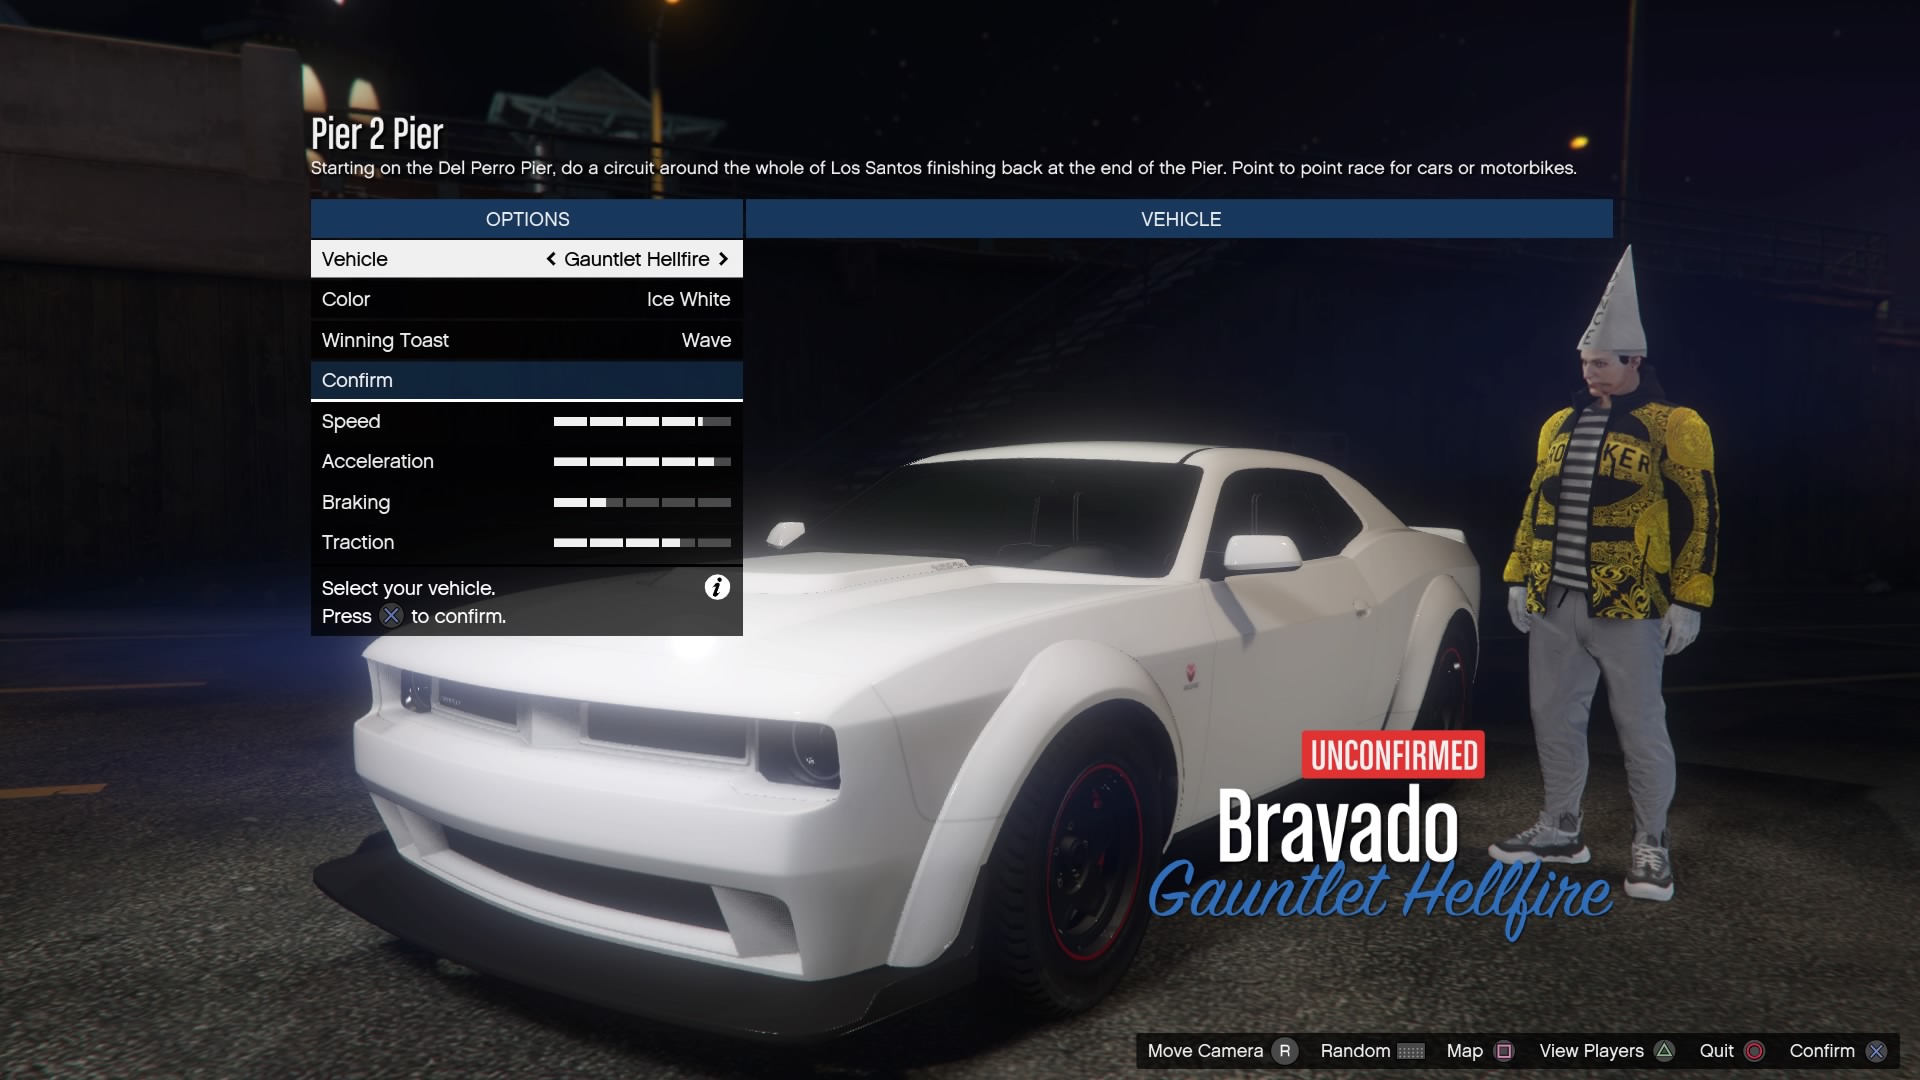Viewport: 1920px width, 1080px height.
Task: Select the OPTIONS tab
Action: tap(526, 218)
